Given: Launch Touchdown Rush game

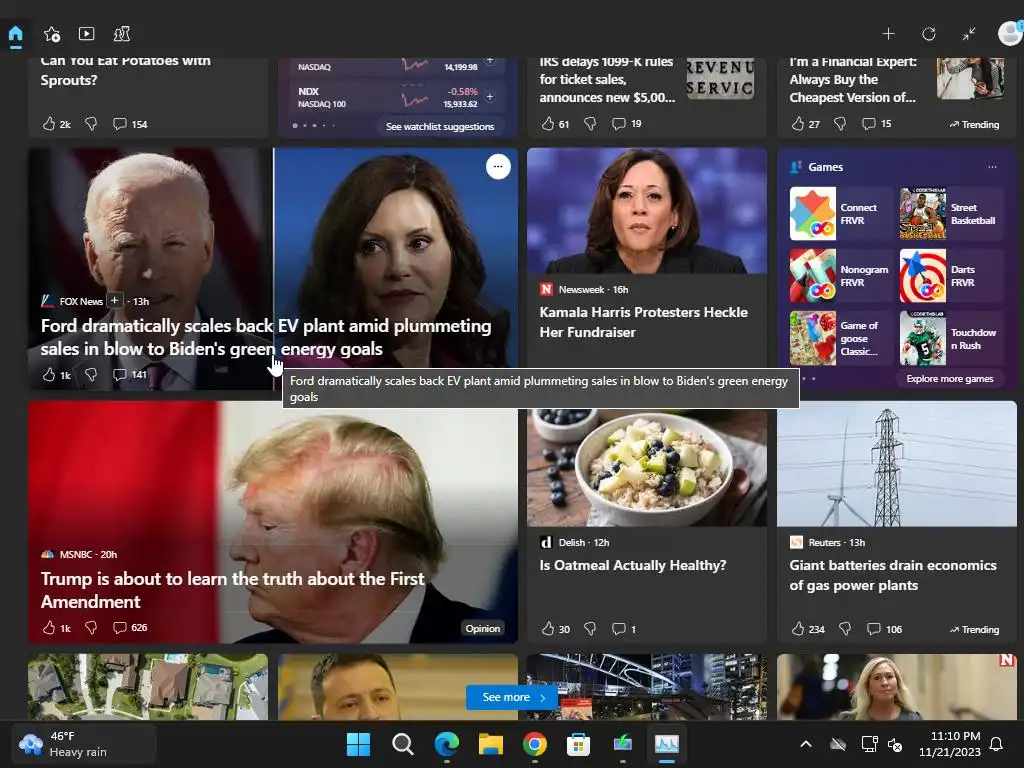Looking at the screenshot, I should coord(951,338).
